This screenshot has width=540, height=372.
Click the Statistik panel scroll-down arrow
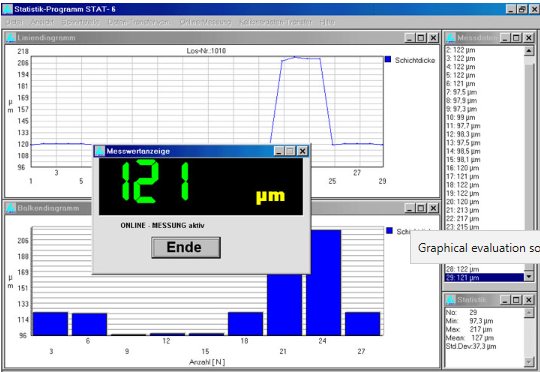point(529,361)
